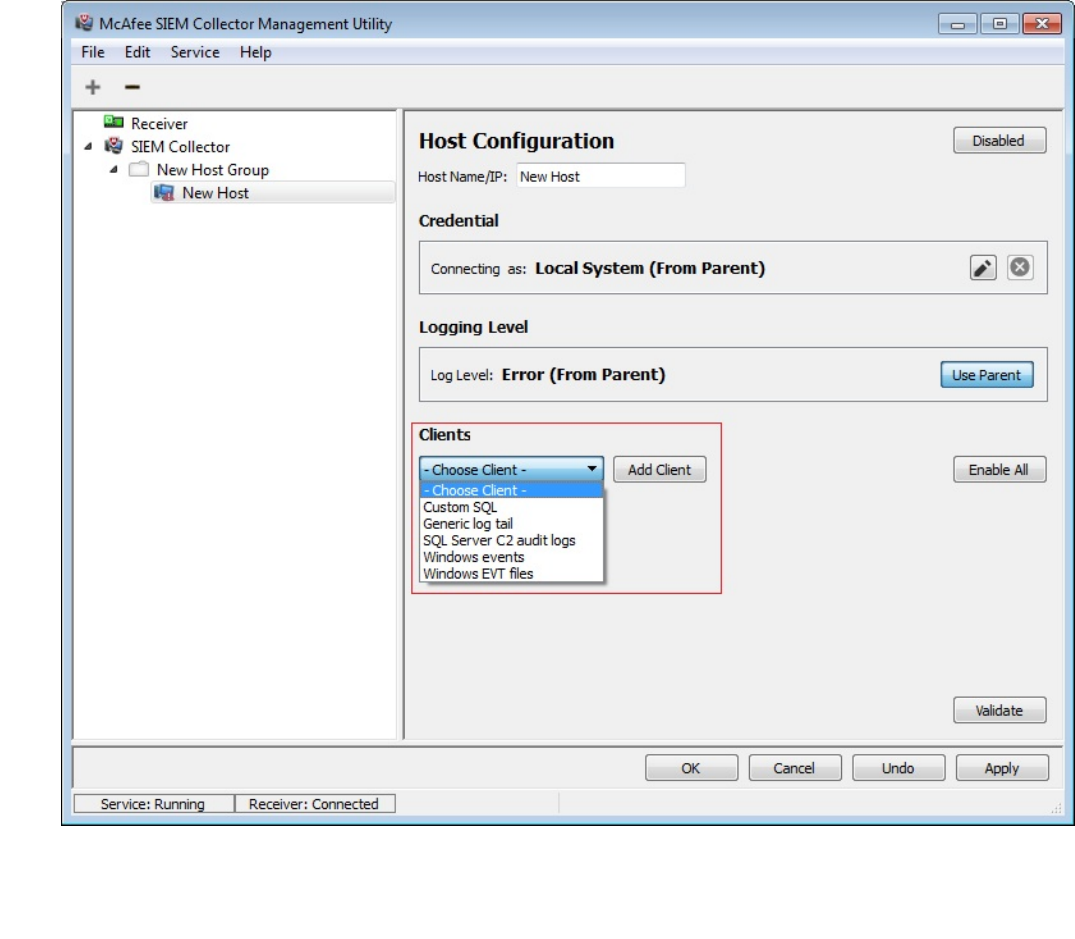Open the Help menu
The height and width of the screenshot is (939, 1075).
click(x=255, y=52)
